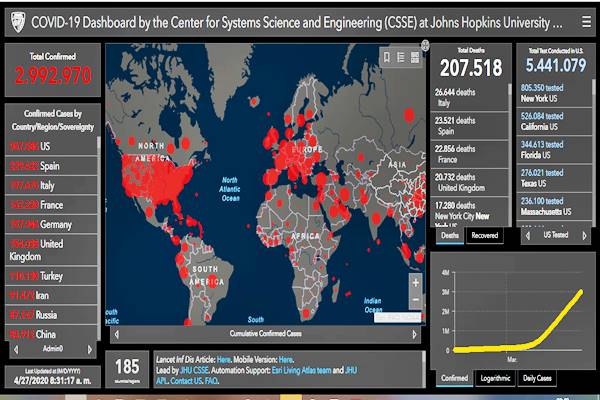This screenshot has height=400, width=600.
Task: Open the map bookmarks icon
Action: pyautogui.click(x=387, y=57)
